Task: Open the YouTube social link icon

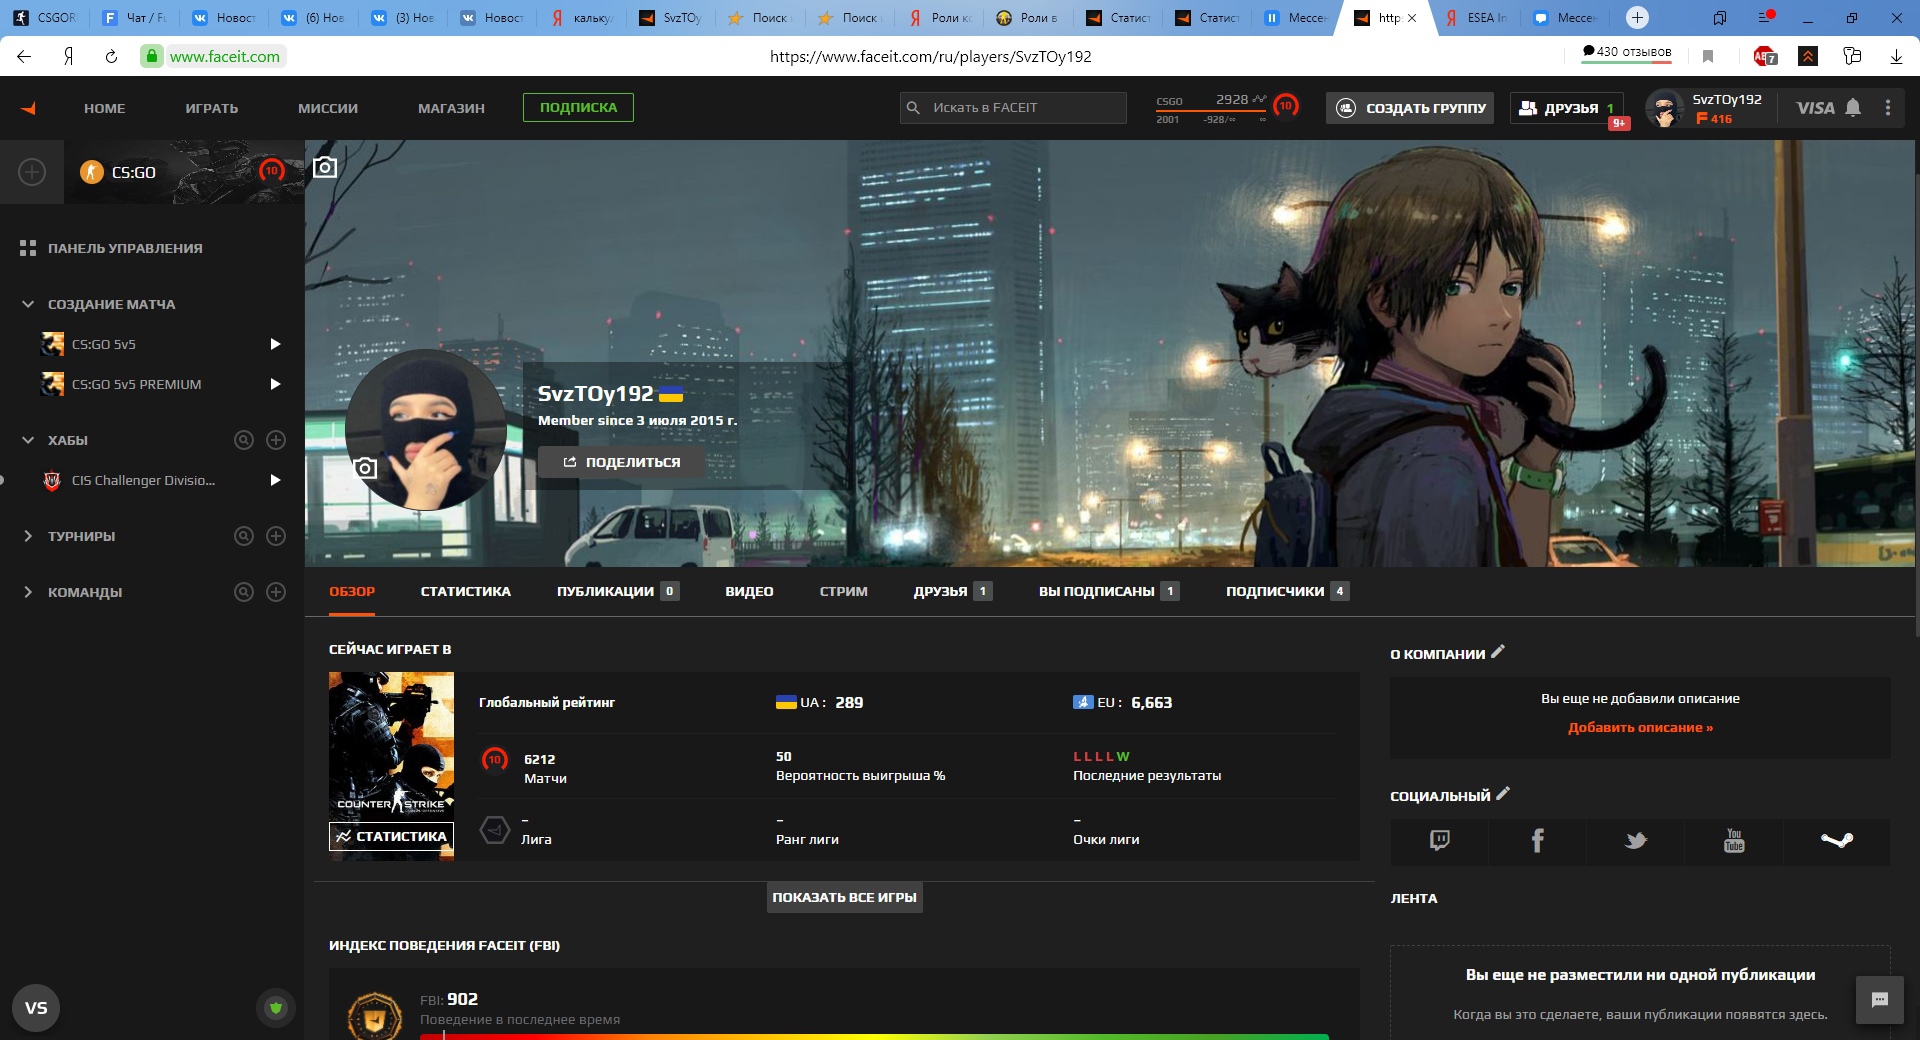Action: [1734, 840]
